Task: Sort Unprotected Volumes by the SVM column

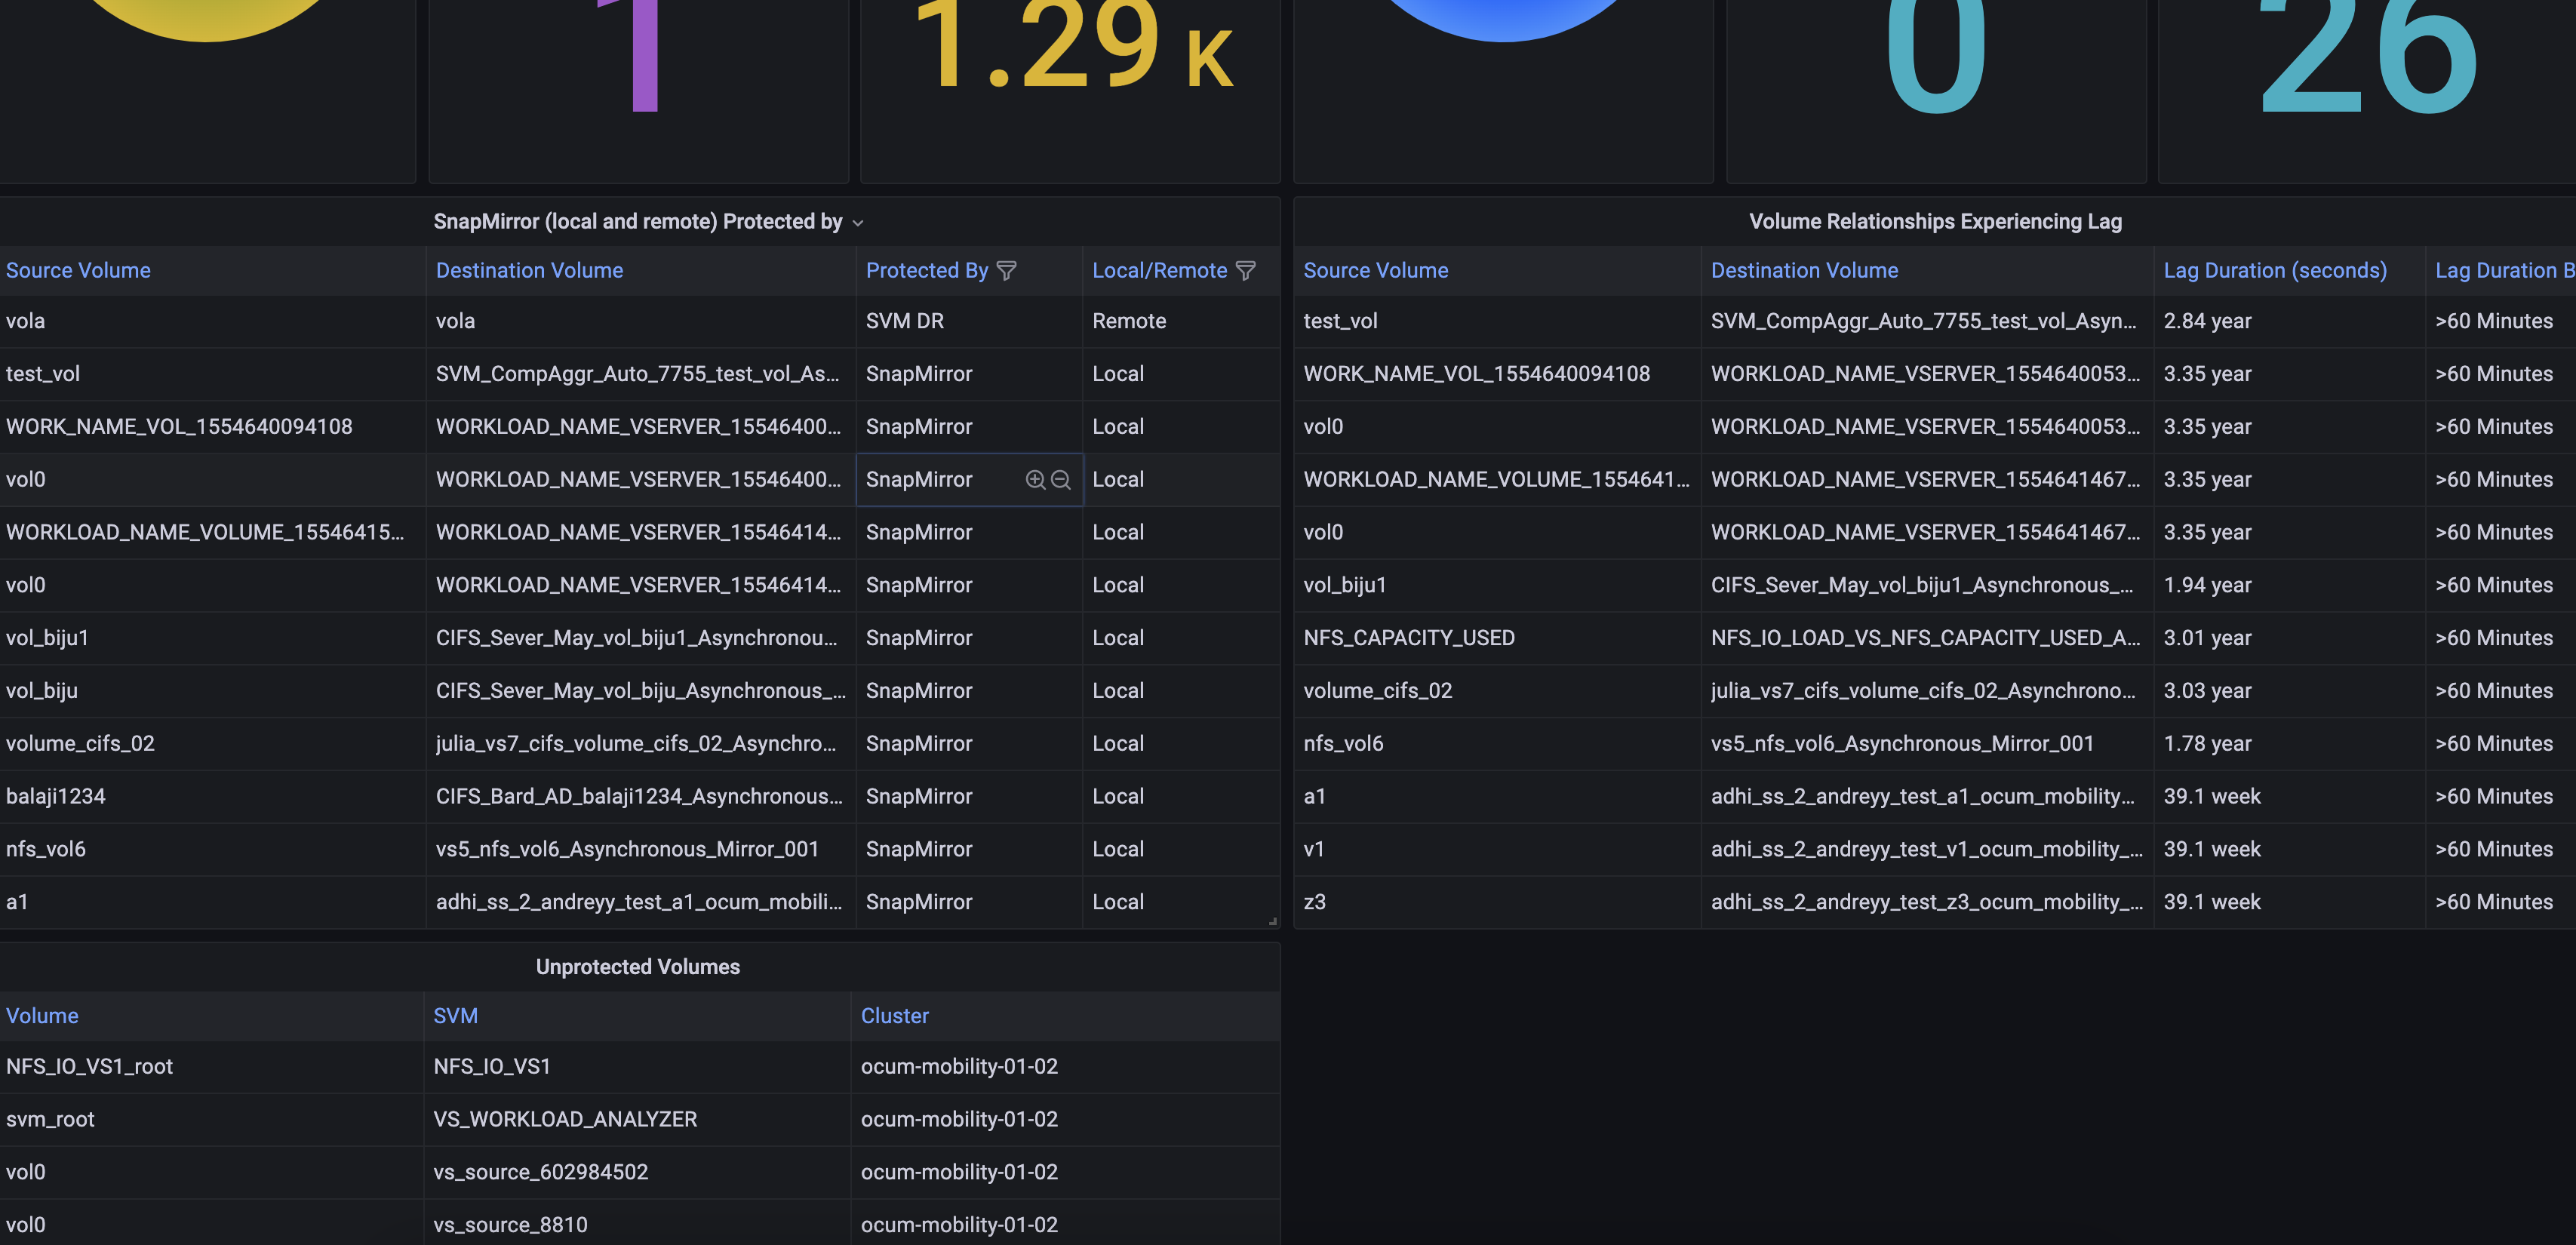Action: pos(456,1016)
